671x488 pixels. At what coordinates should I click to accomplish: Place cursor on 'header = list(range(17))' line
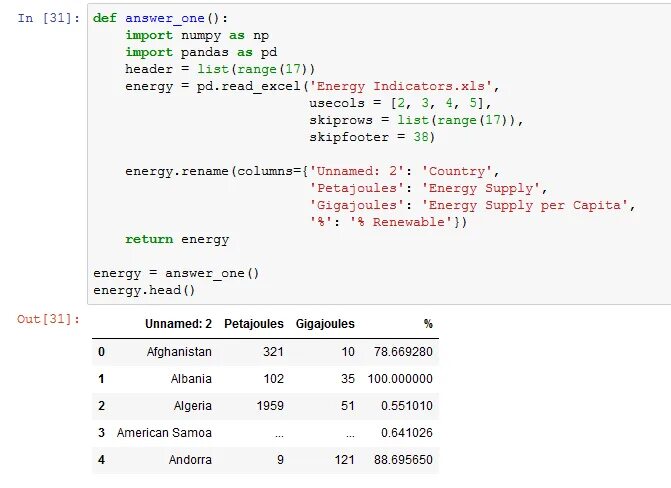[x=220, y=69]
